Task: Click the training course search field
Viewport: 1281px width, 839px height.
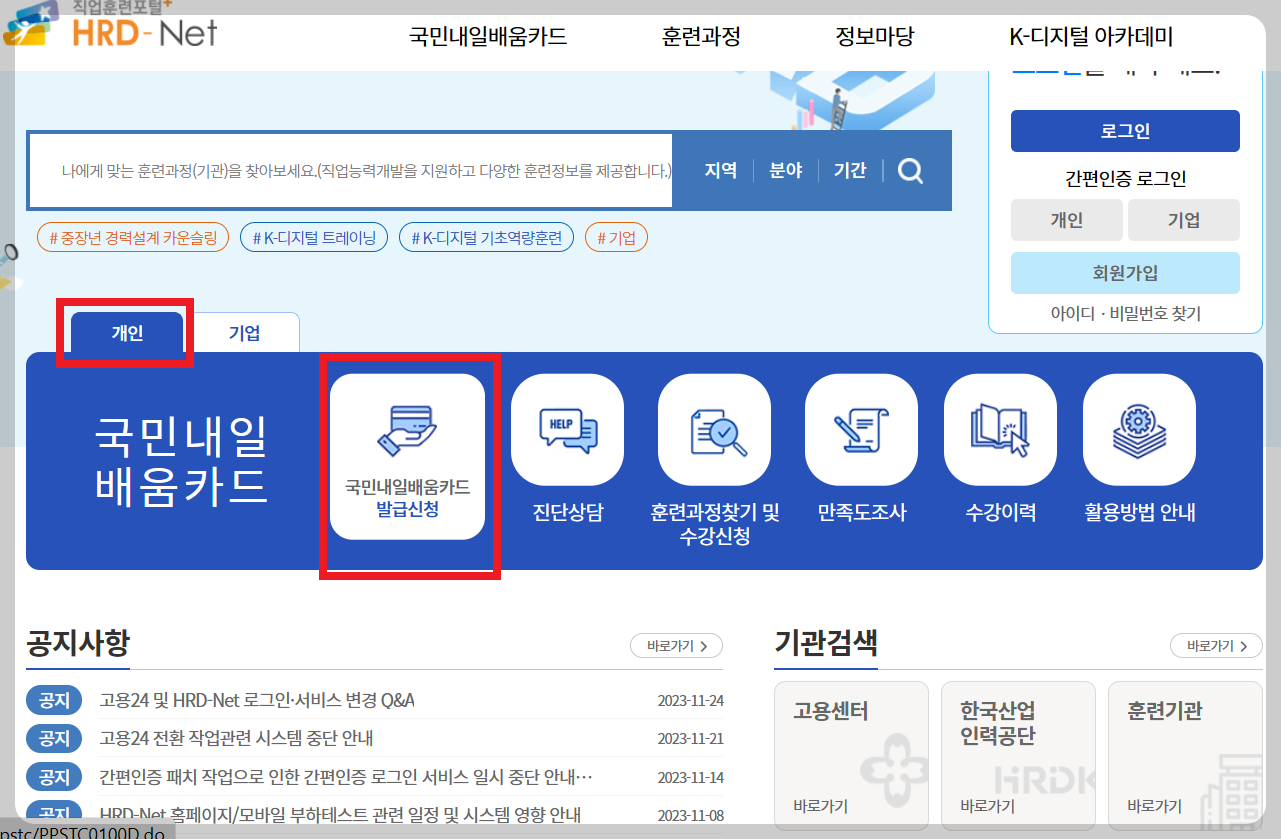Action: tap(350, 171)
